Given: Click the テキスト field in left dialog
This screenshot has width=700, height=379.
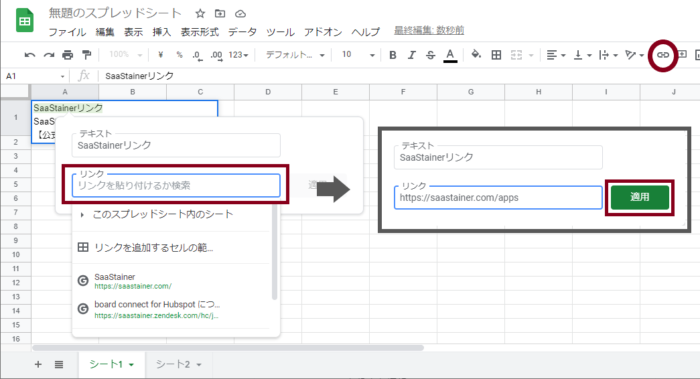Looking at the screenshot, I should (x=176, y=145).
